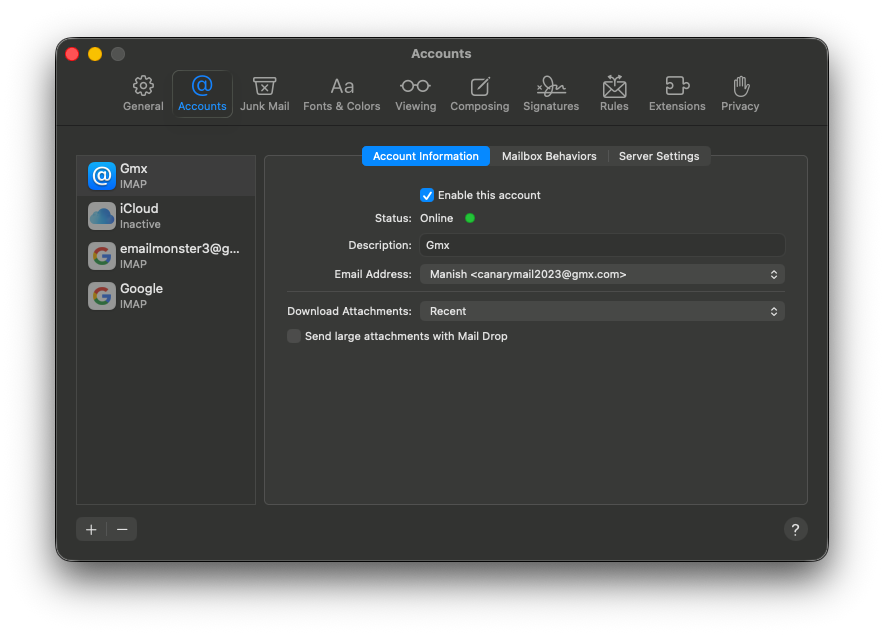Viewport: 884px width, 635px height.
Task: Open the Fonts & Colors pane
Action: 341,93
